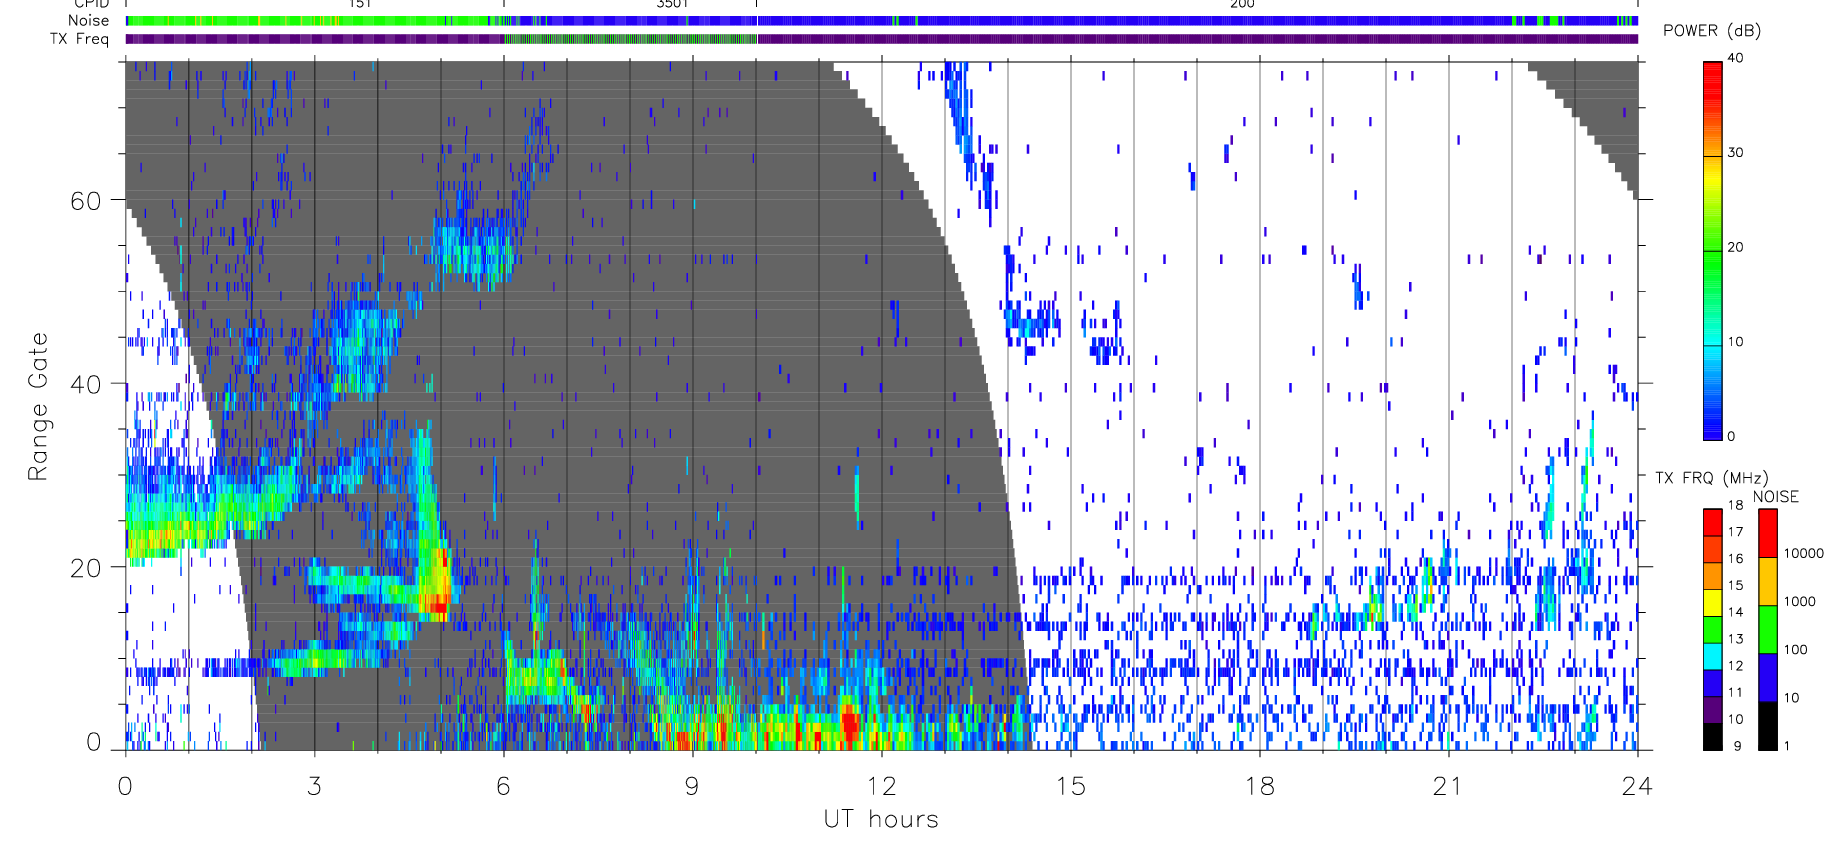This screenshot has height=850, width=1843.
Task: Click the TX frequency color scale bar
Action: (1713, 629)
